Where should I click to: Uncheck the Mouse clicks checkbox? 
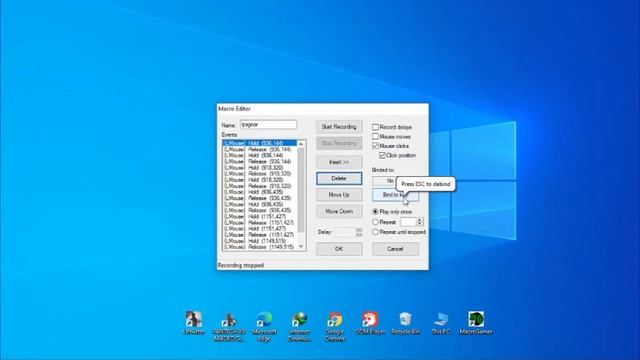[x=375, y=146]
